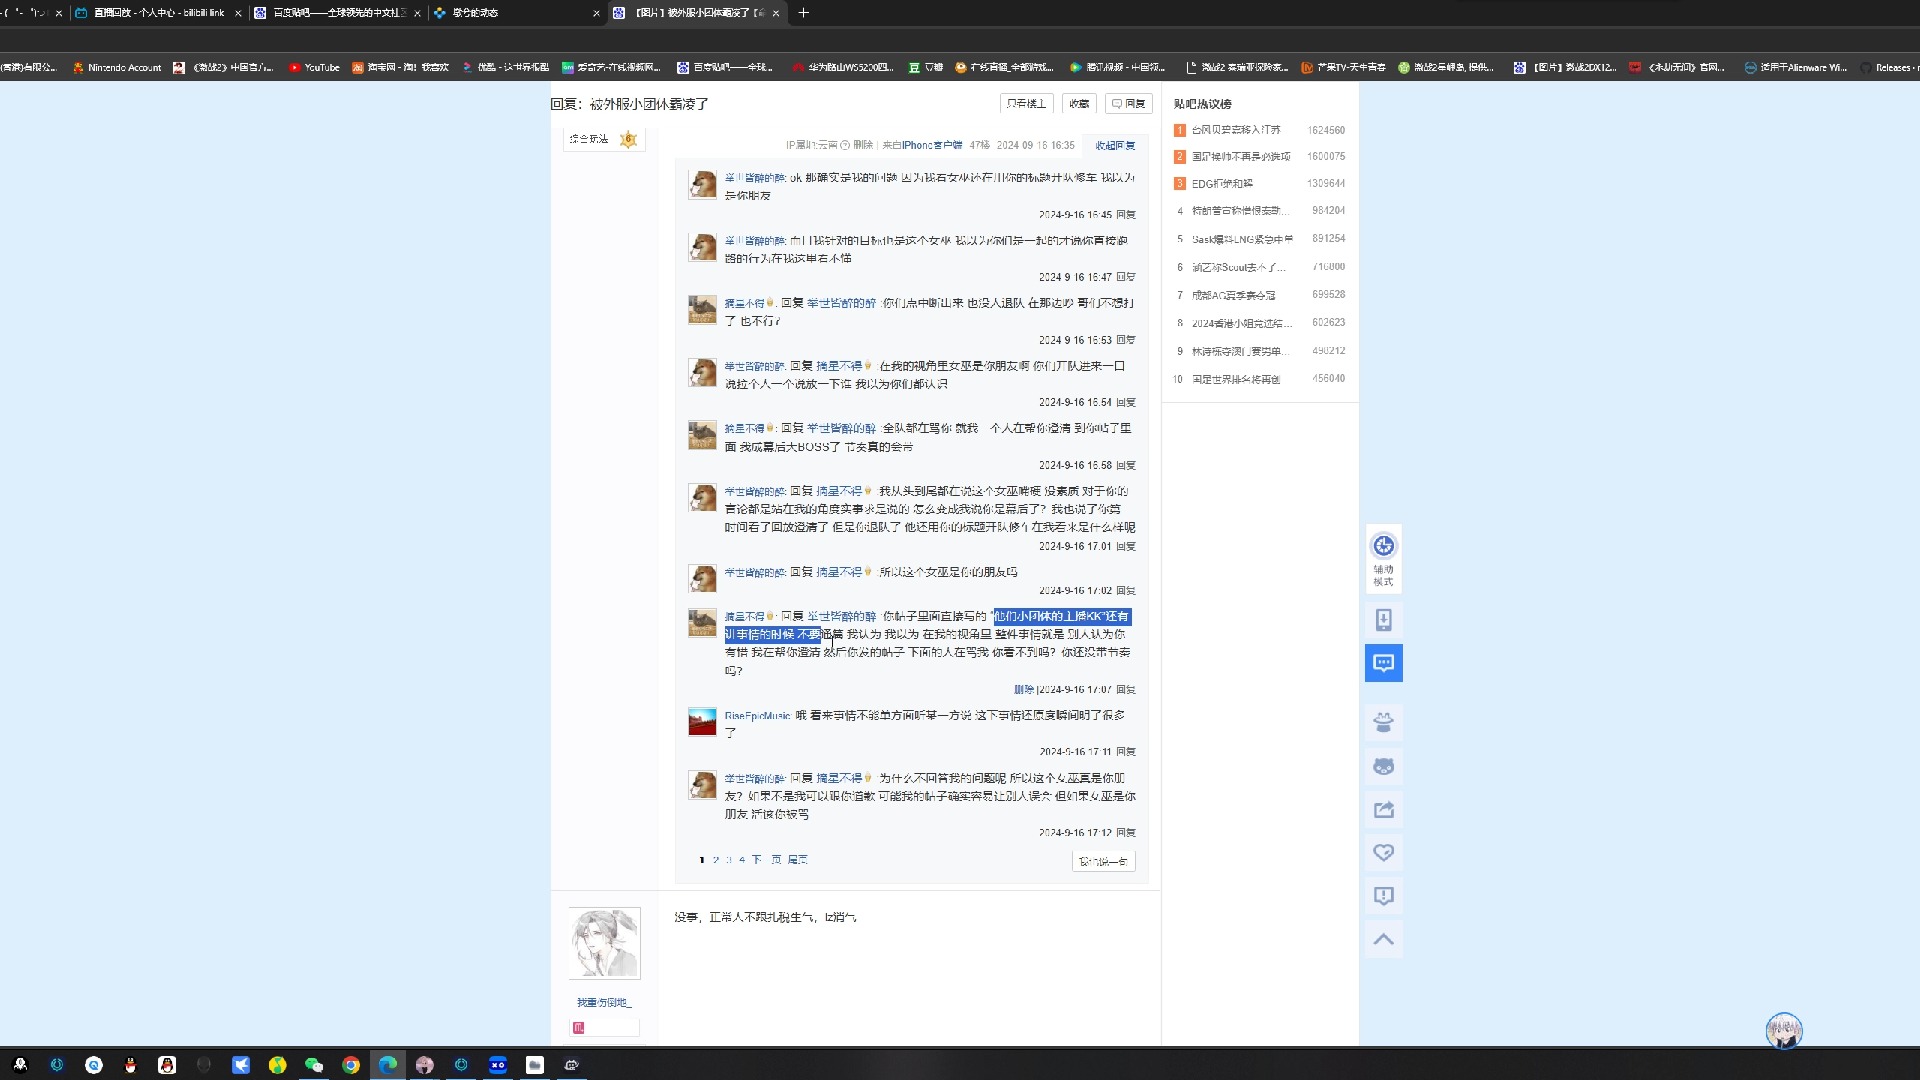Open the YouTube bookmark
Image resolution: width=1920 pixels, height=1080 pixels.
pyautogui.click(x=315, y=68)
